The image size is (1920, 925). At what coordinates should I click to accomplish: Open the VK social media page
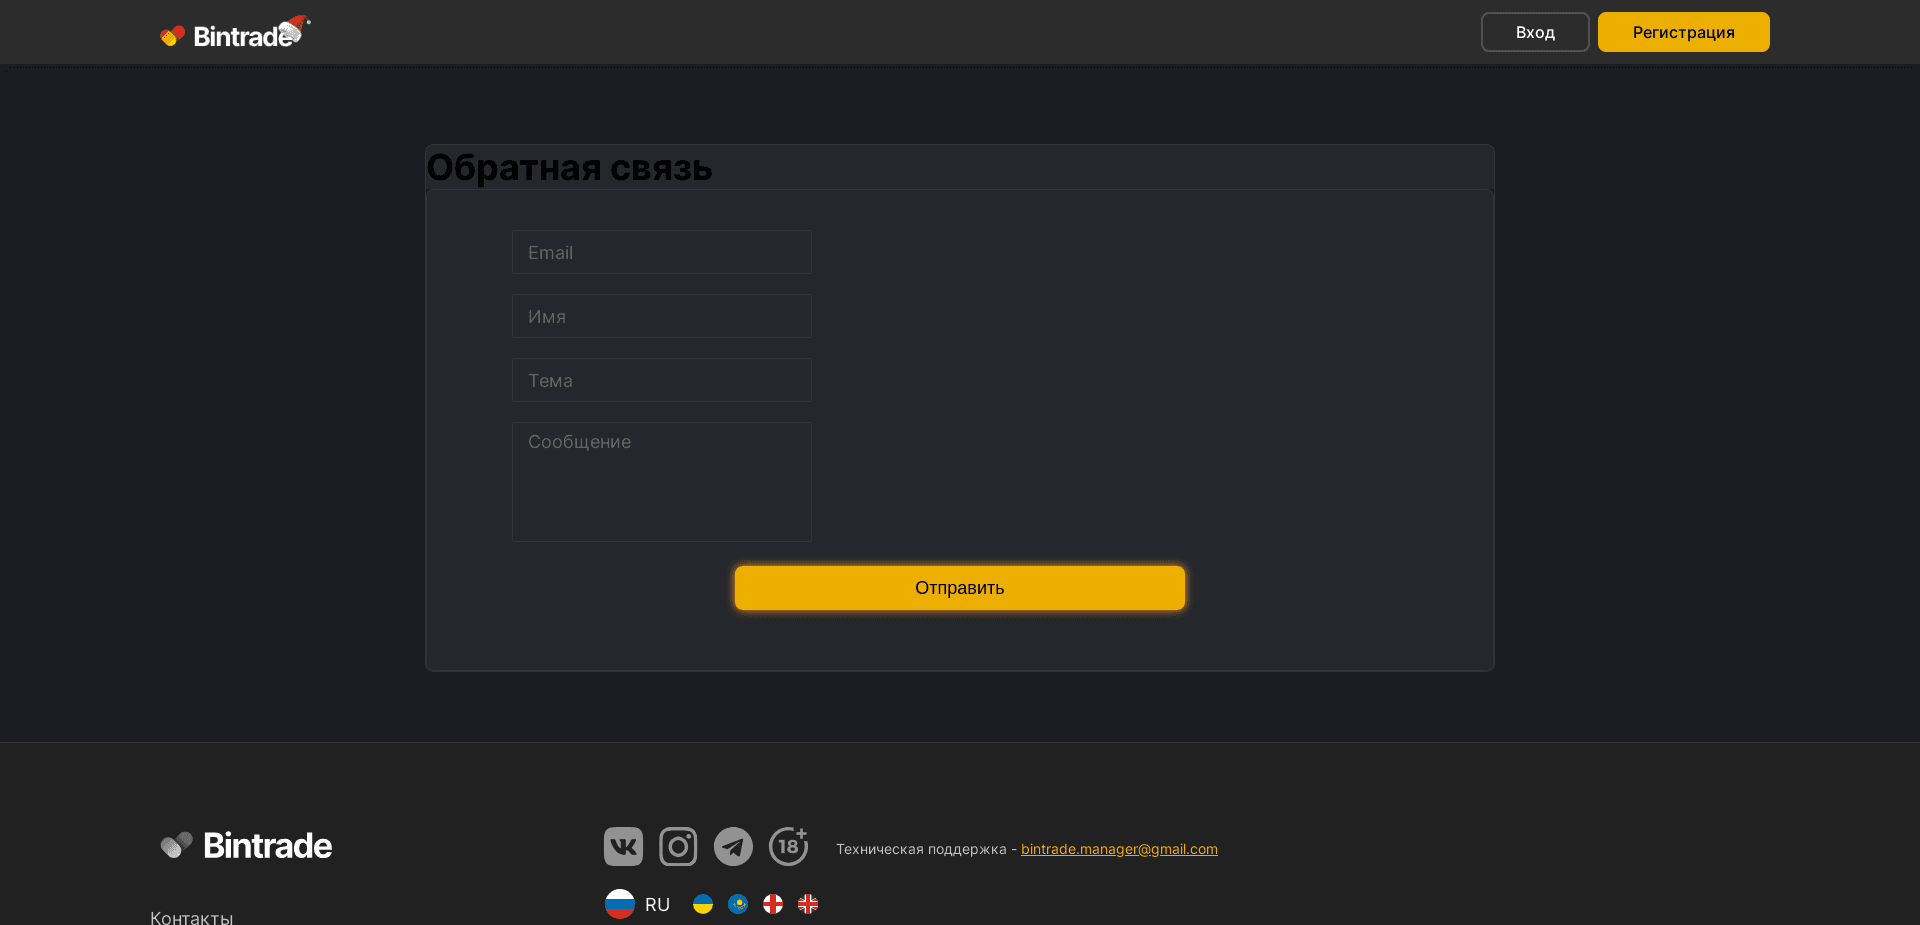pos(622,846)
